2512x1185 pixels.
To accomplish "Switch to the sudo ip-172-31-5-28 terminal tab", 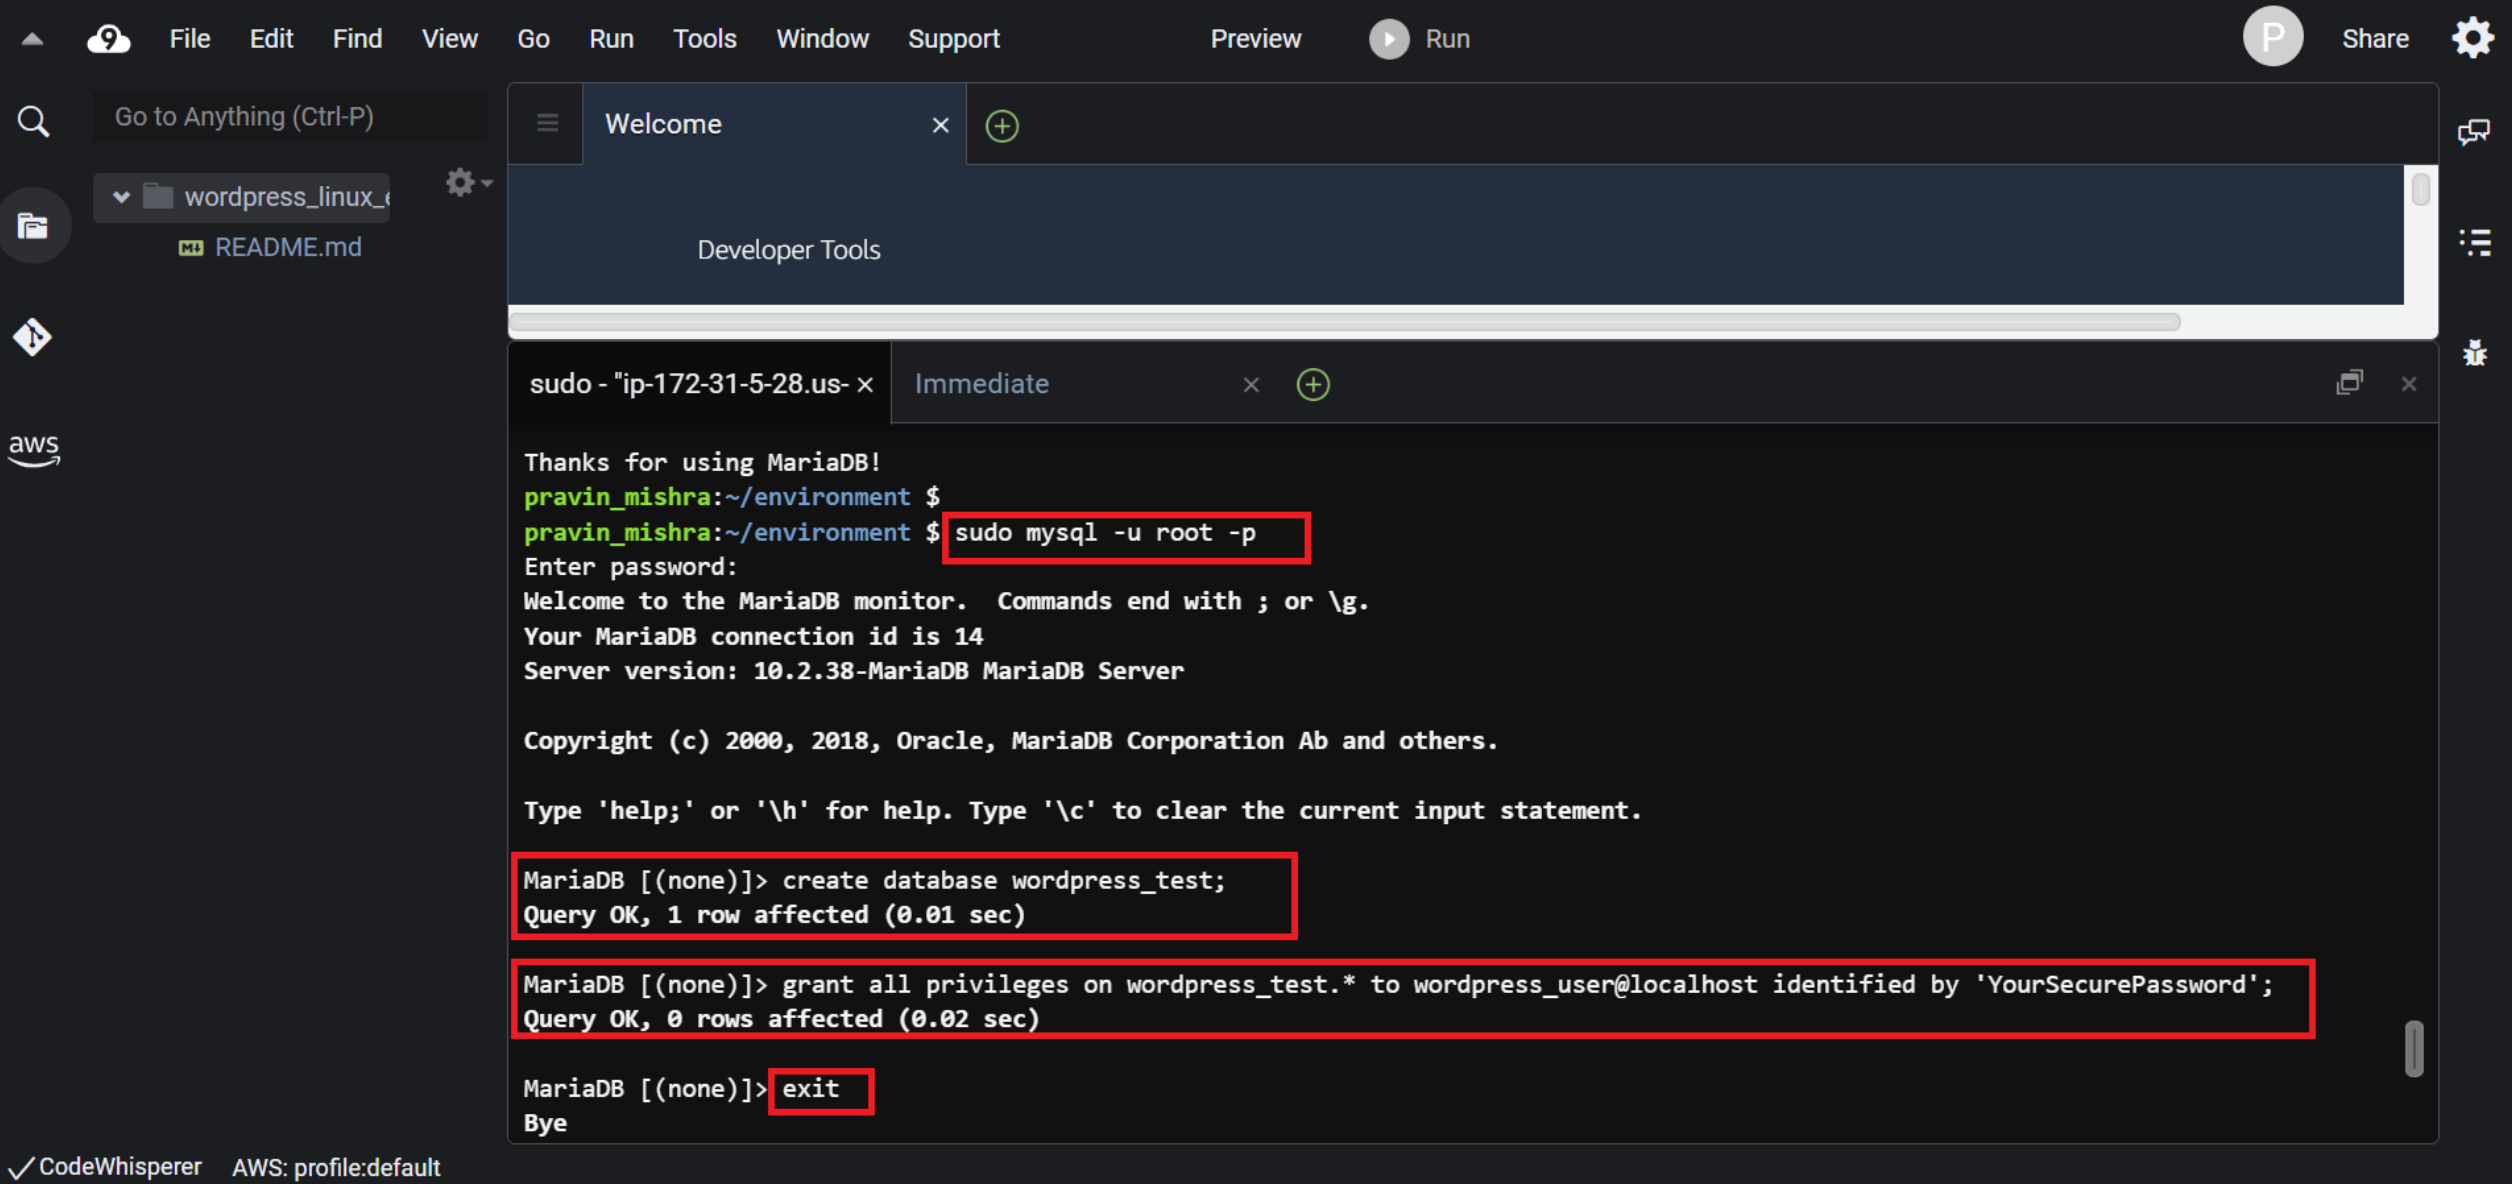I will pos(700,383).
